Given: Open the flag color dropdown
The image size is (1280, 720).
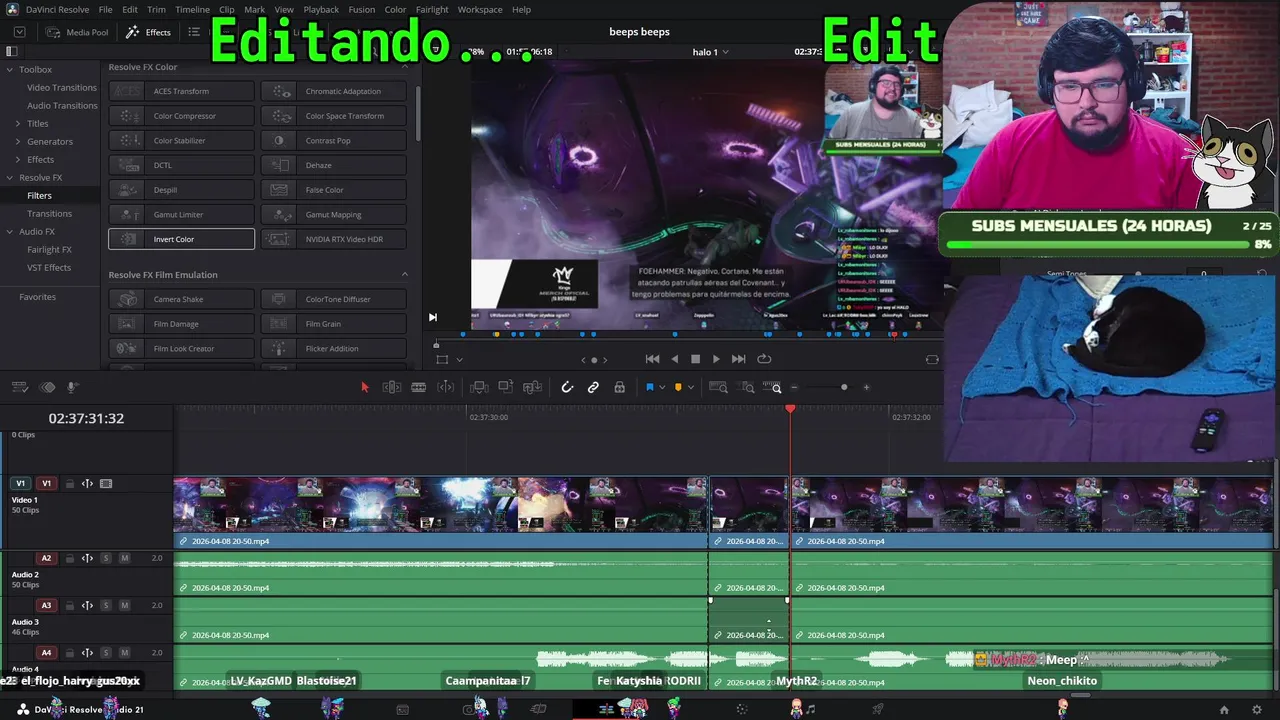Looking at the screenshot, I should [x=661, y=388].
